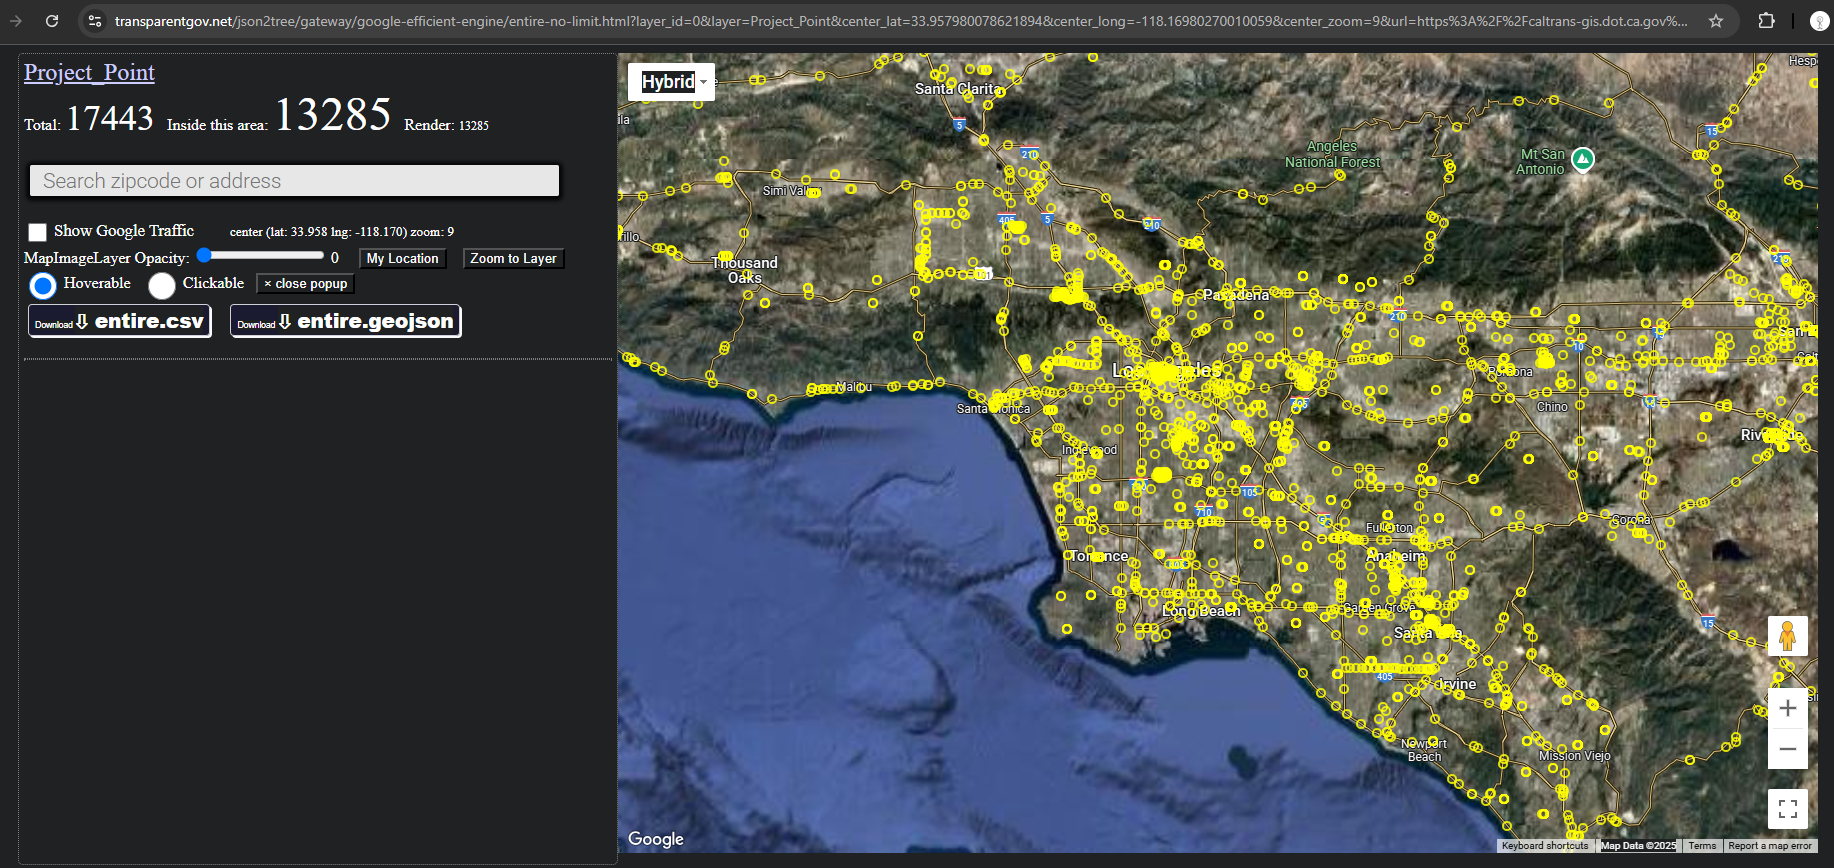Click the Inside this area 13285 value
Image resolution: width=1834 pixels, height=868 pixels.
(332, 114)
